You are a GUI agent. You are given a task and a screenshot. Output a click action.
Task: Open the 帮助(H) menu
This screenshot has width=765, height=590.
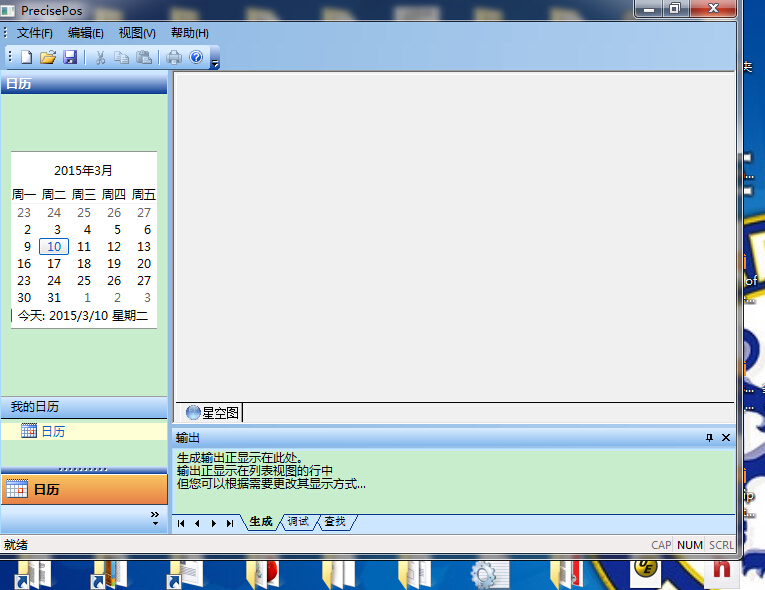pyautogui.click(x=190, y=33)
